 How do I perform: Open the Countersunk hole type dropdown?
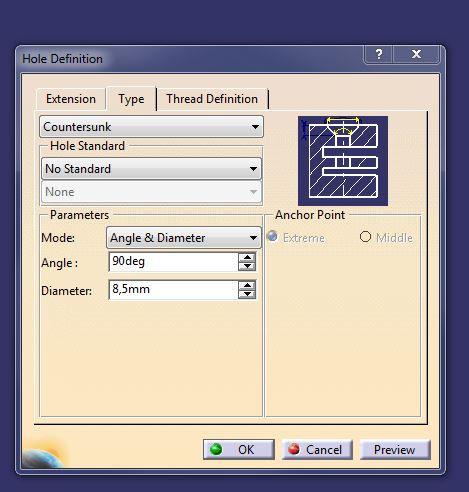(x=151, y=127)
